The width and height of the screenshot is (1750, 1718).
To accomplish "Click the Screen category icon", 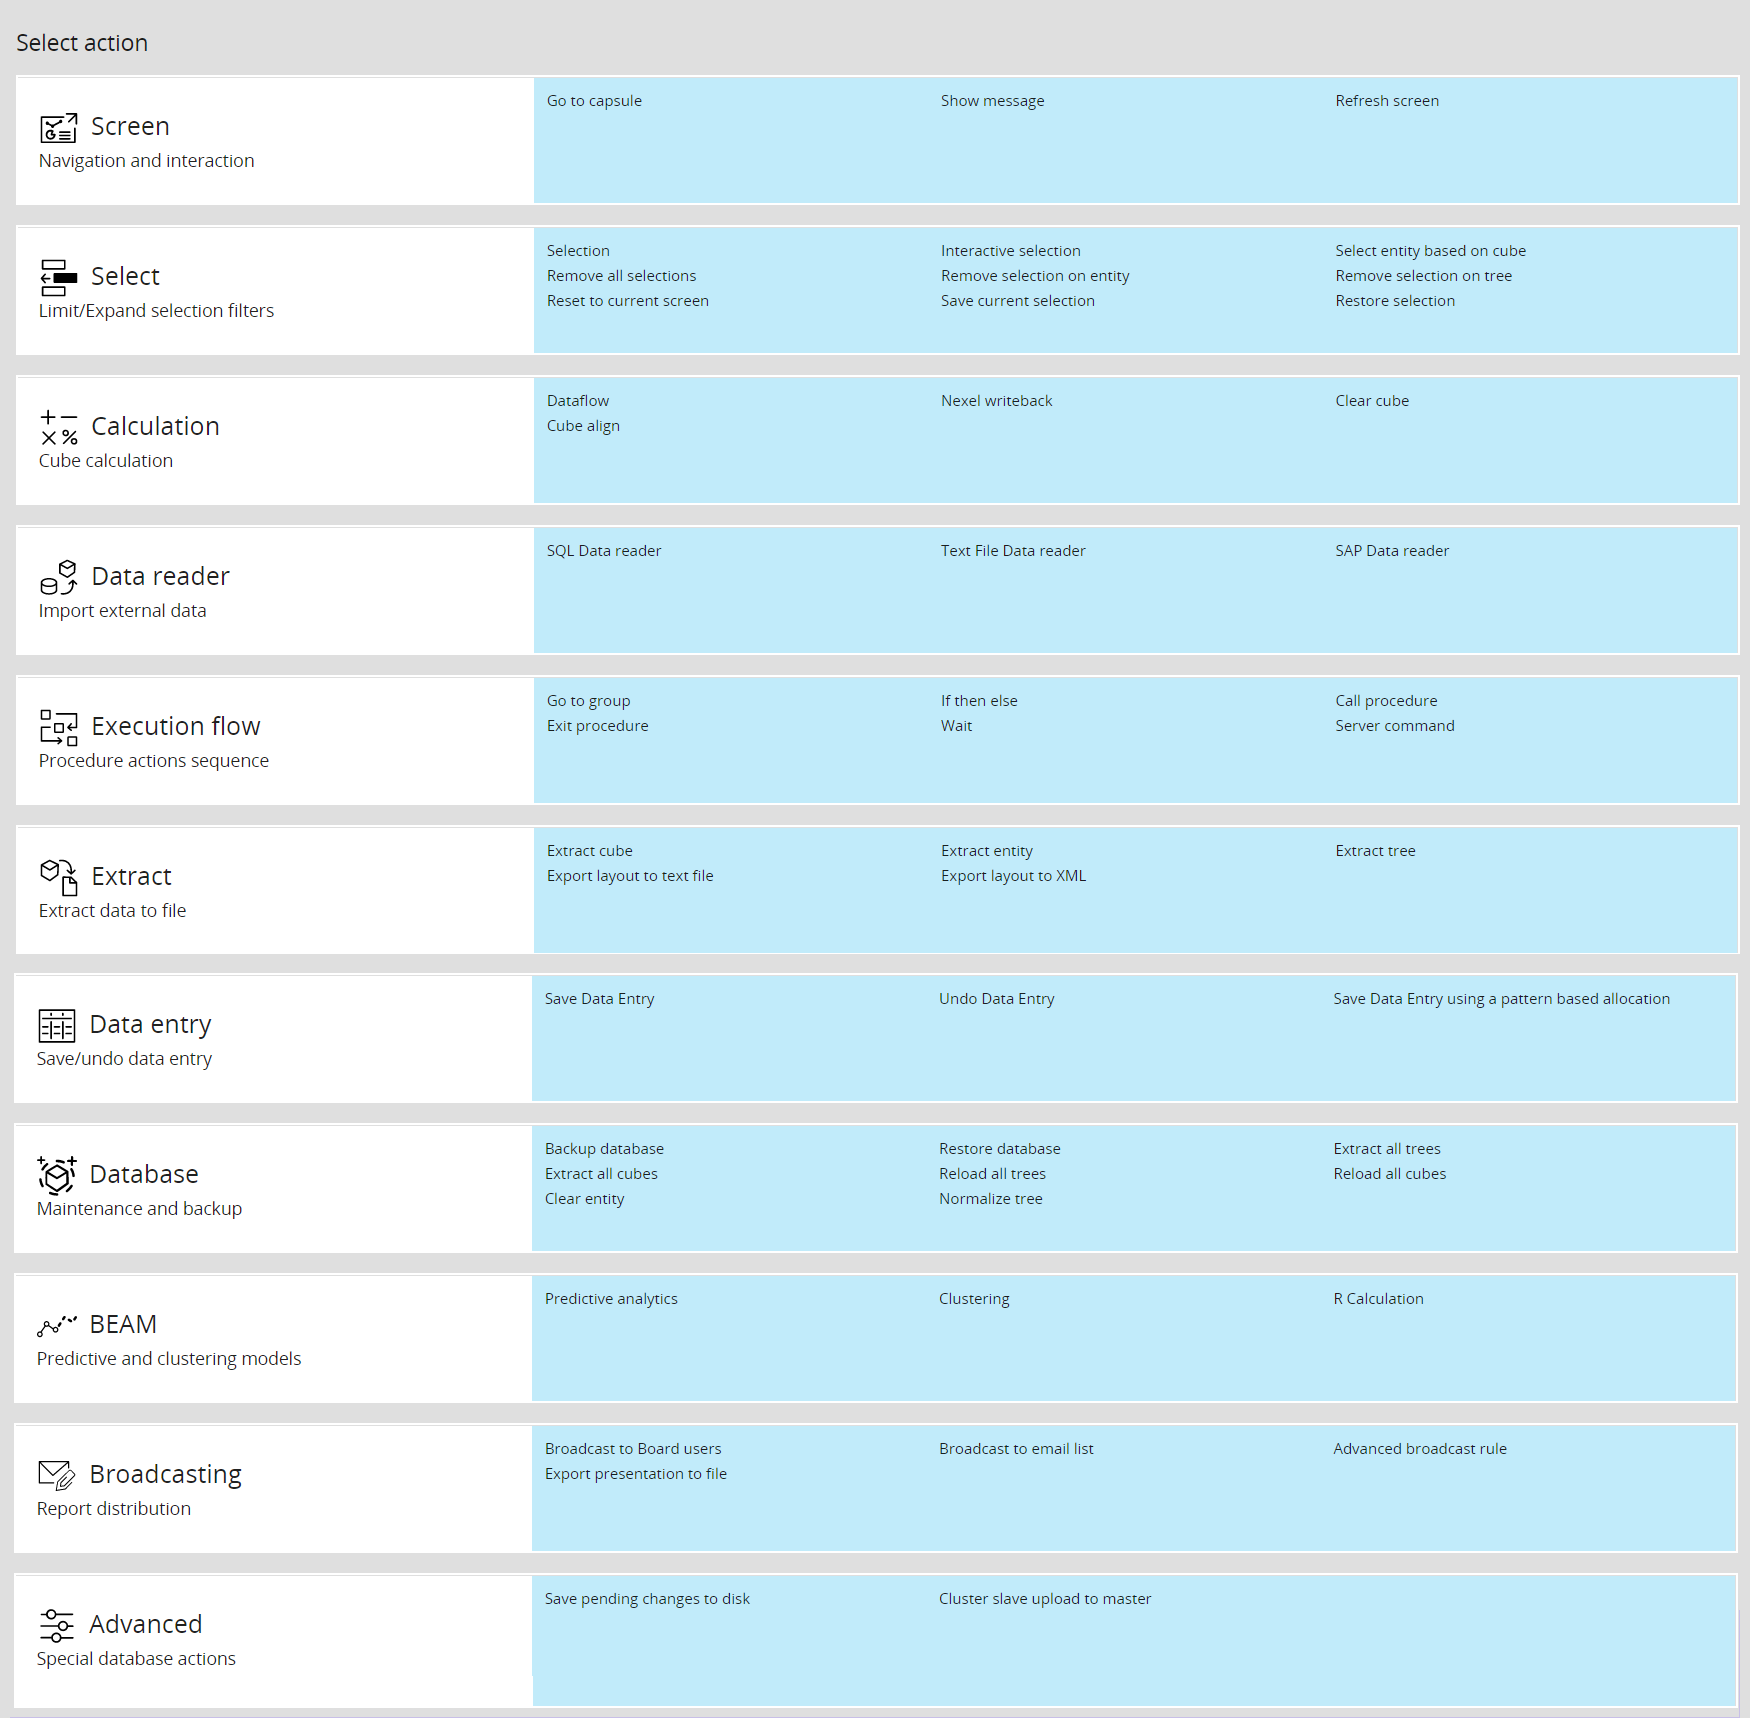I will (x=59, y=127).
